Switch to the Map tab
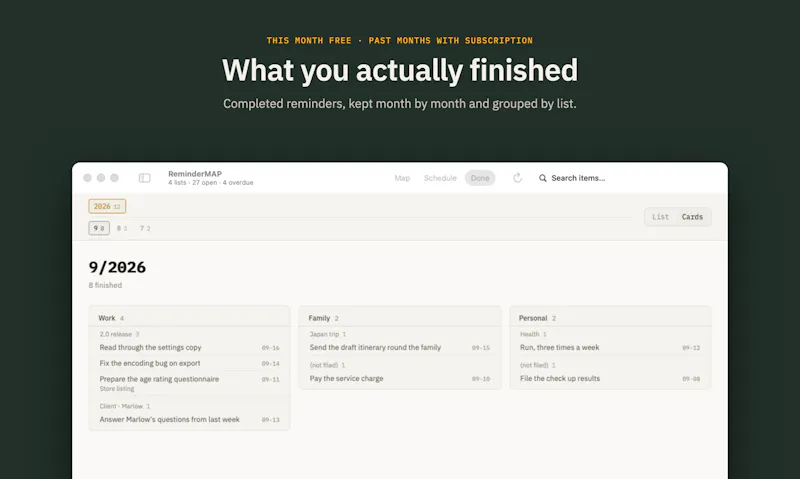 point(402,178)
